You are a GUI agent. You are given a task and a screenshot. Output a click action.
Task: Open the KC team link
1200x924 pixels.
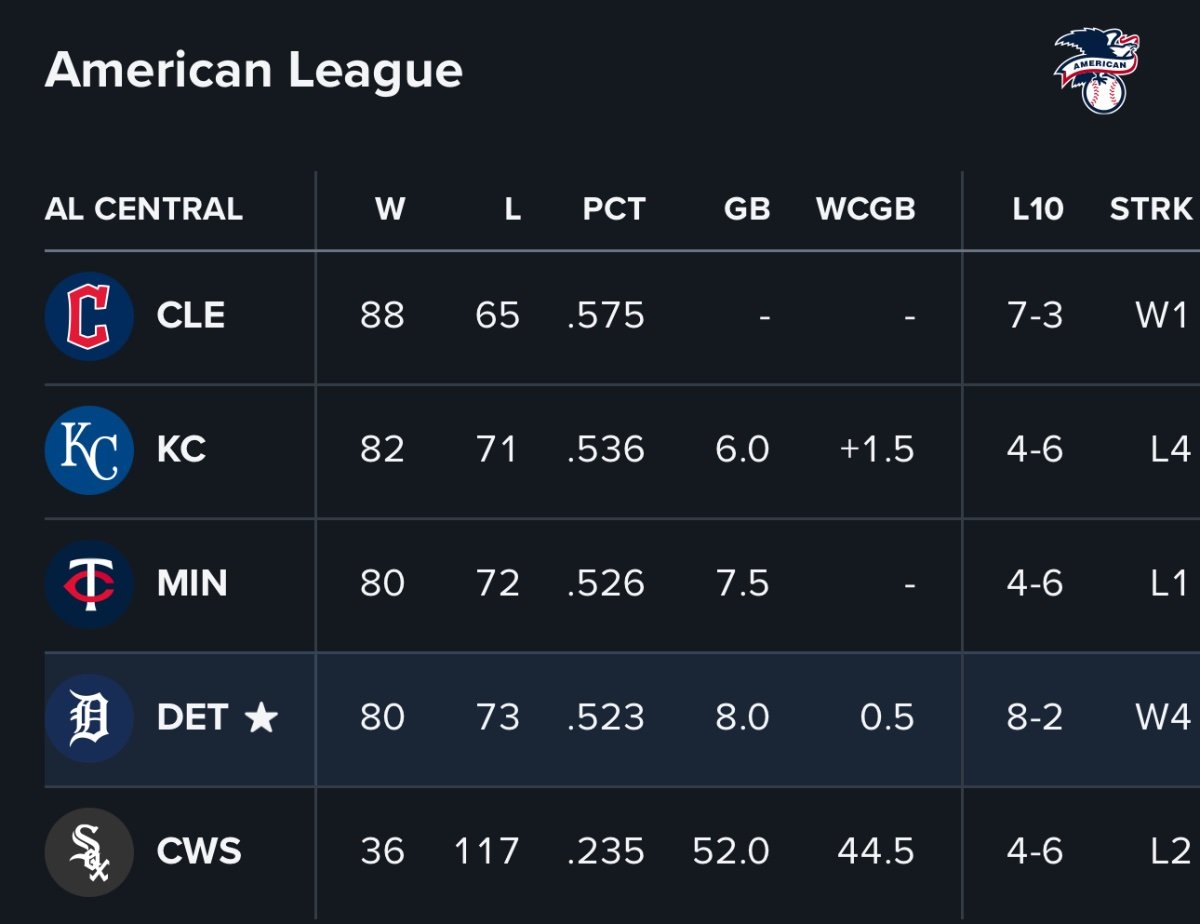(x=181, y=450)
